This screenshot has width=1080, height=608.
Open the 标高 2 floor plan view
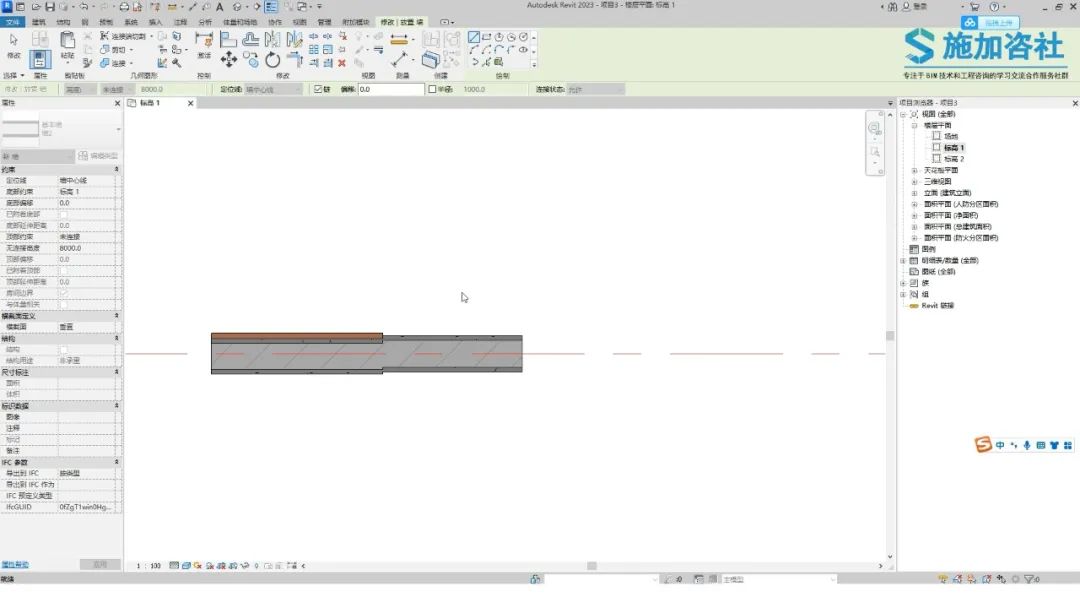(x=954, y=159)
